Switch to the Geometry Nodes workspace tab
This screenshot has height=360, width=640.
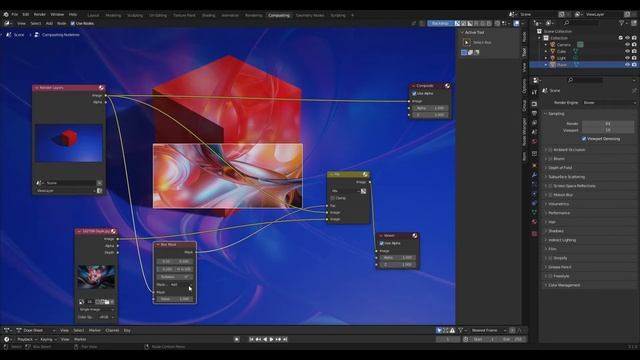[x=310, y=15]
